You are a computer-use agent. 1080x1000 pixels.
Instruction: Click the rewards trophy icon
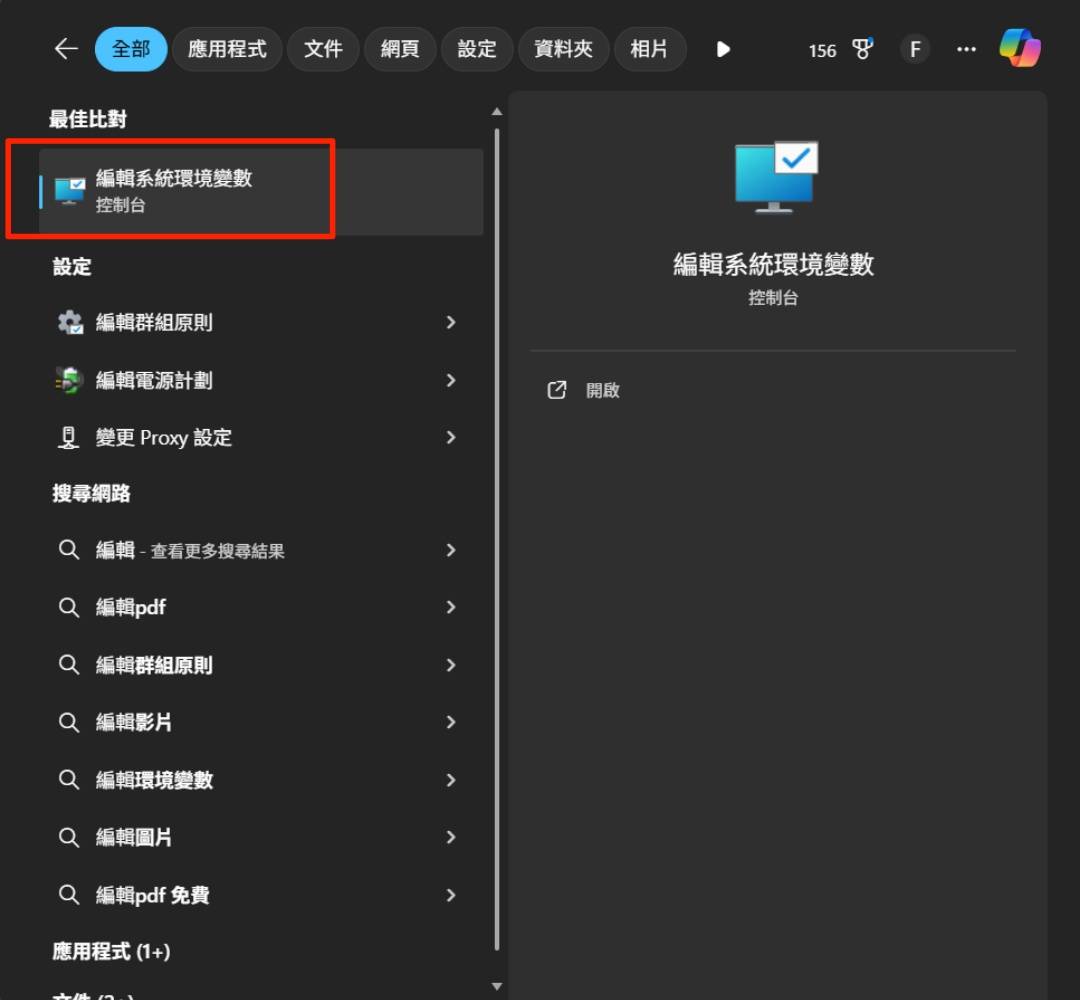(862, 49)
